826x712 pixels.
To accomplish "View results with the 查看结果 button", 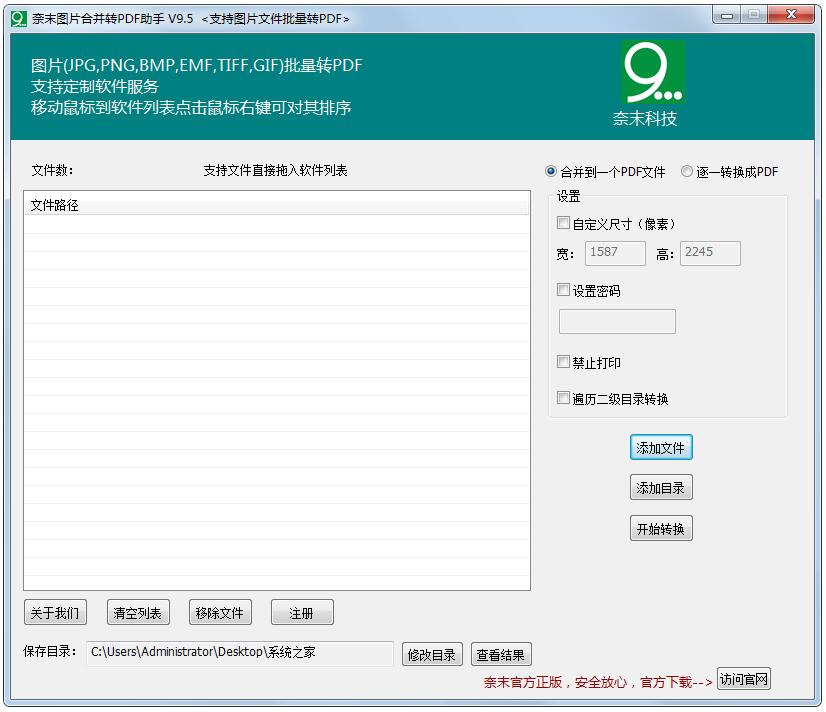I will 501,653.
